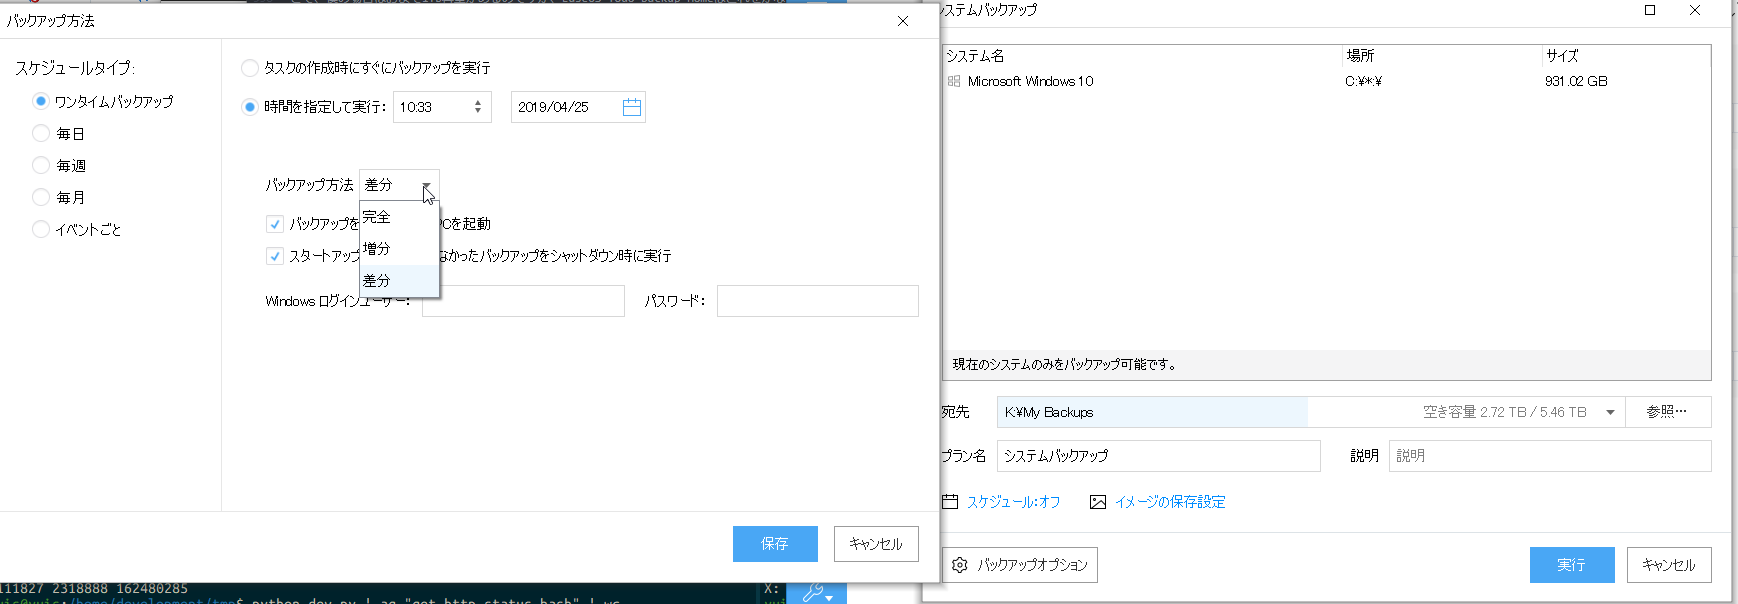This screenshot has width=1738, height=604.
Task: Select the Microsoft Windows 10 system row
Action: click(1326, 81)
